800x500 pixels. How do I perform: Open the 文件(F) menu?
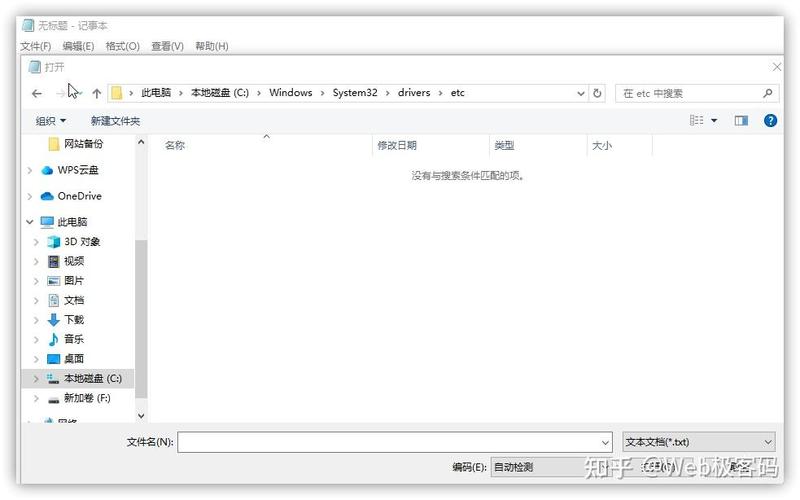(35, 46)
